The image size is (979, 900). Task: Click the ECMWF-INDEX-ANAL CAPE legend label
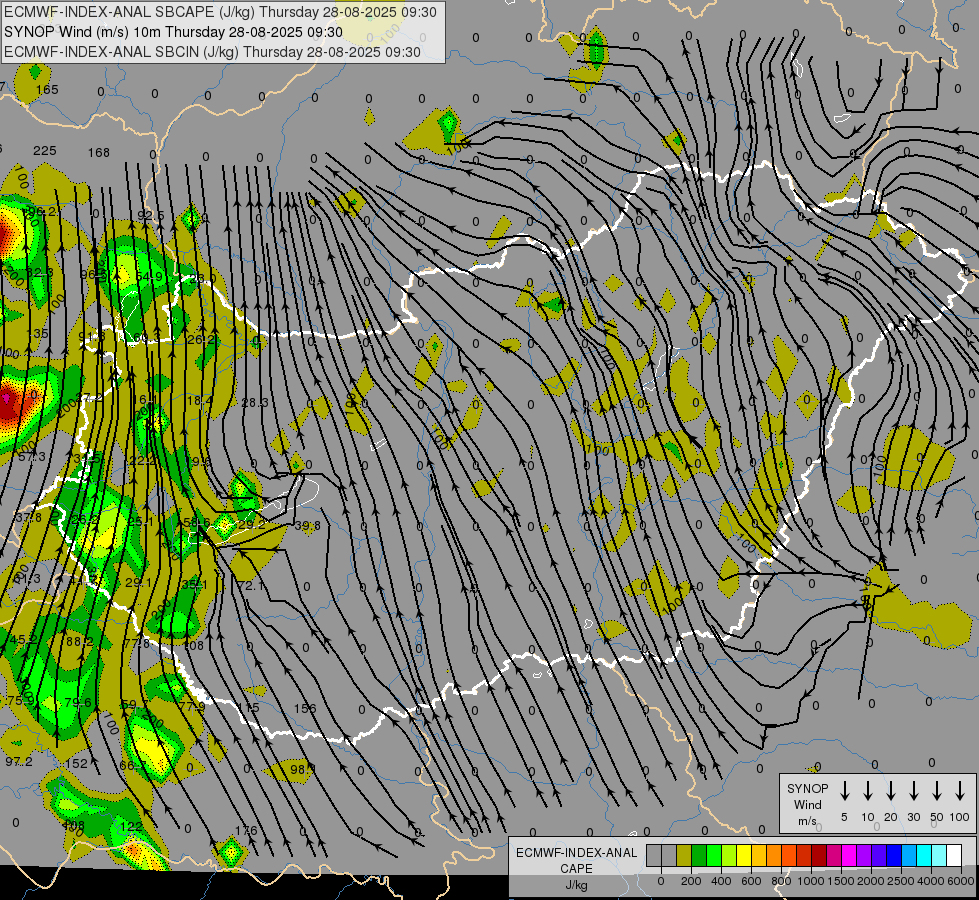click(x=576, y=861)
